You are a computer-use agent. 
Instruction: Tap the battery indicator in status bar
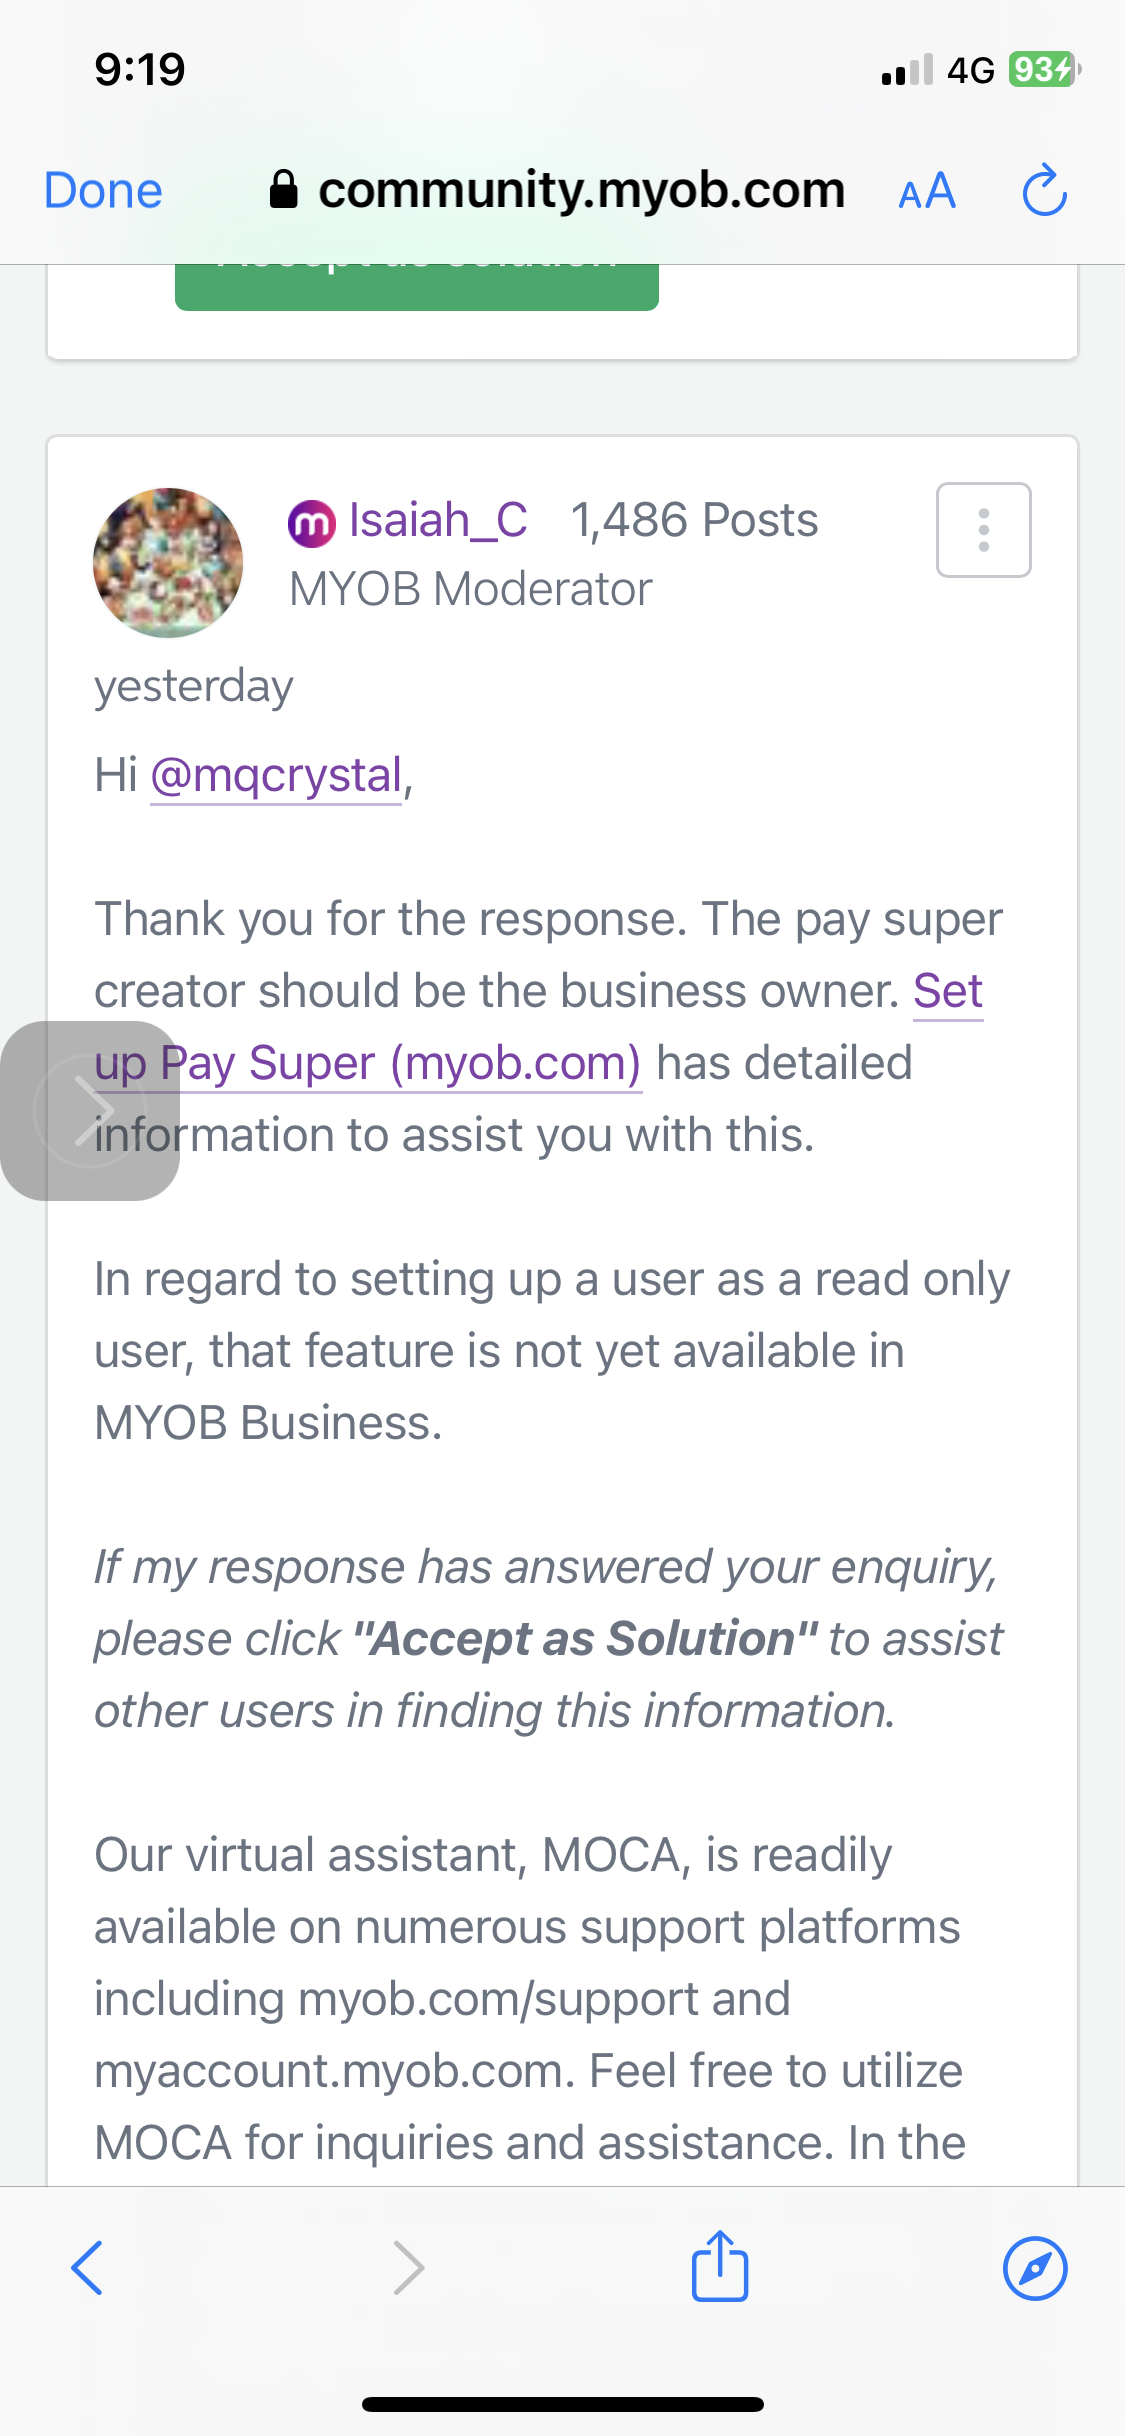(1044, 70)
